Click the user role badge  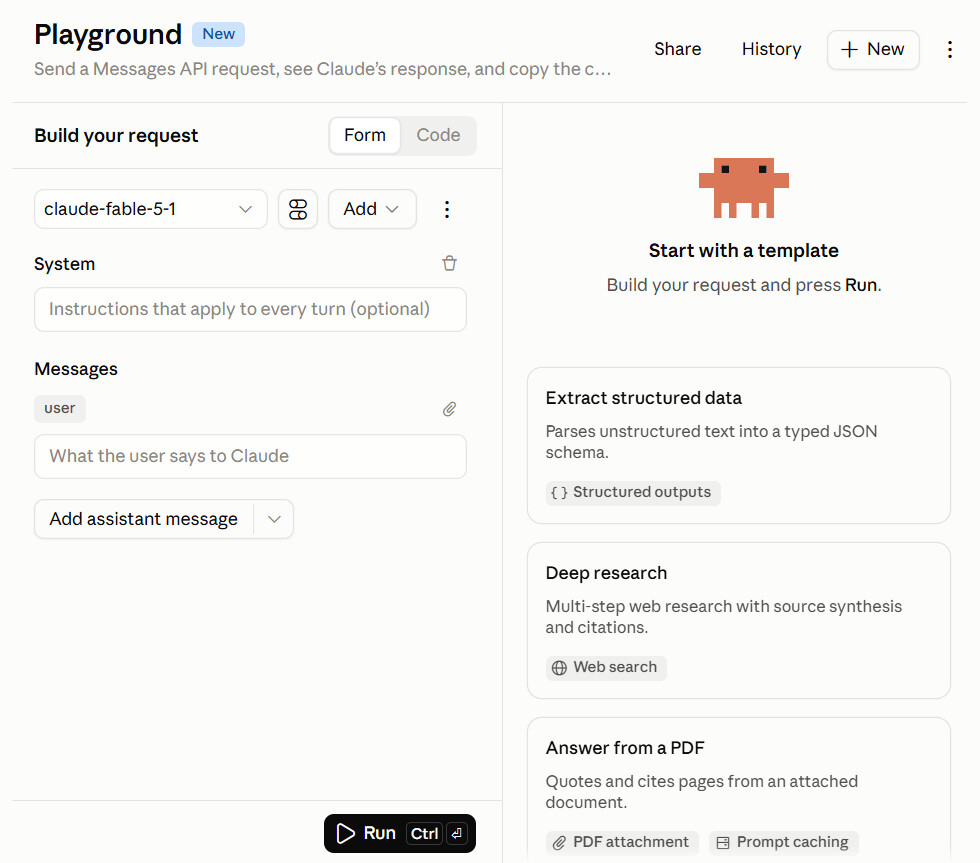(60, 409)
